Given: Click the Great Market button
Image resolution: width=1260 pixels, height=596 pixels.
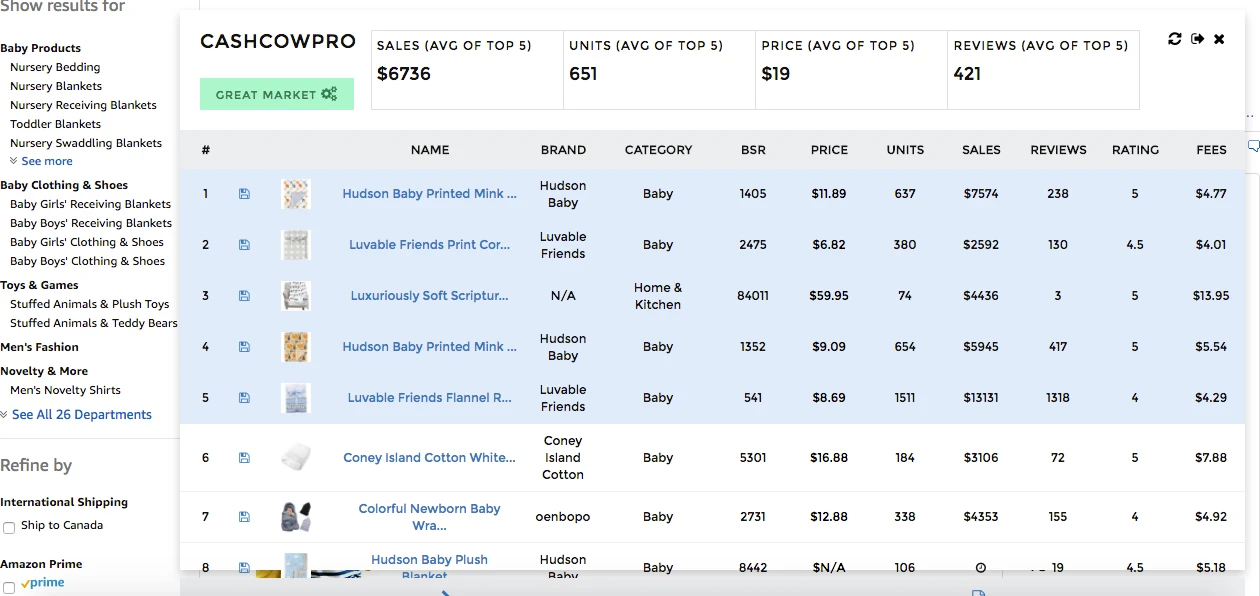Looking at the screenshot, I should [x=277, y=94].
